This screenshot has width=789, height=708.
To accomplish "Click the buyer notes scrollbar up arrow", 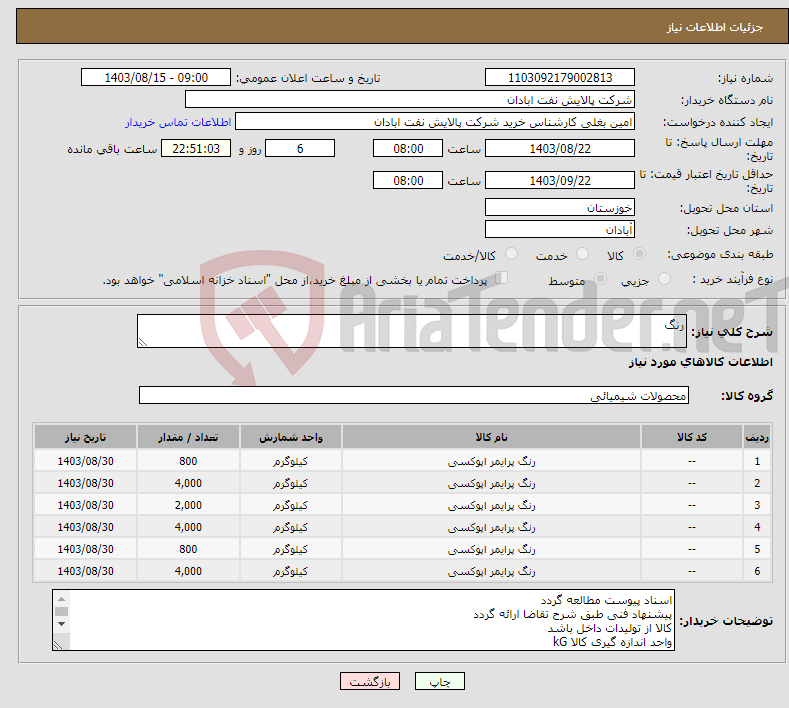I will click(x=61, y=599).
